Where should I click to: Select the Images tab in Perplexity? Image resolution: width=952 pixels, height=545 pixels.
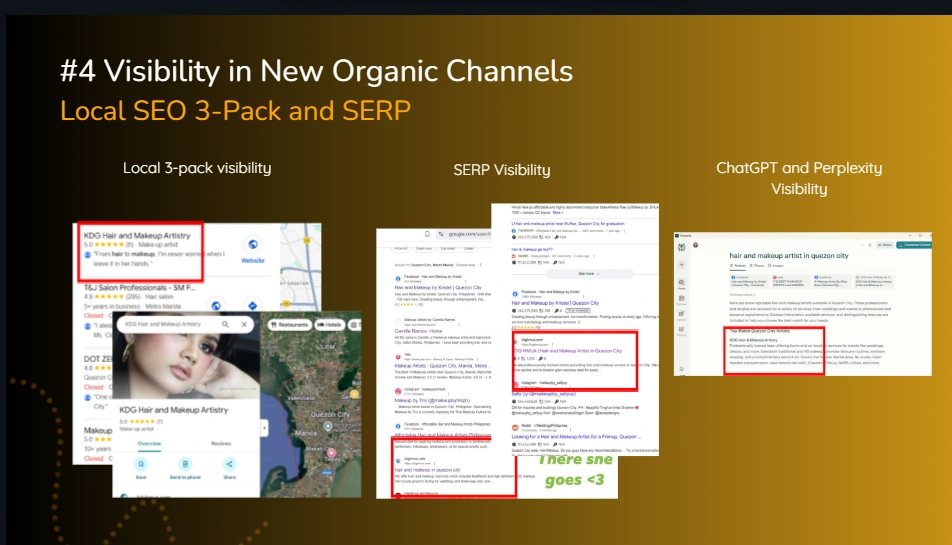click(x=776, y=266)
